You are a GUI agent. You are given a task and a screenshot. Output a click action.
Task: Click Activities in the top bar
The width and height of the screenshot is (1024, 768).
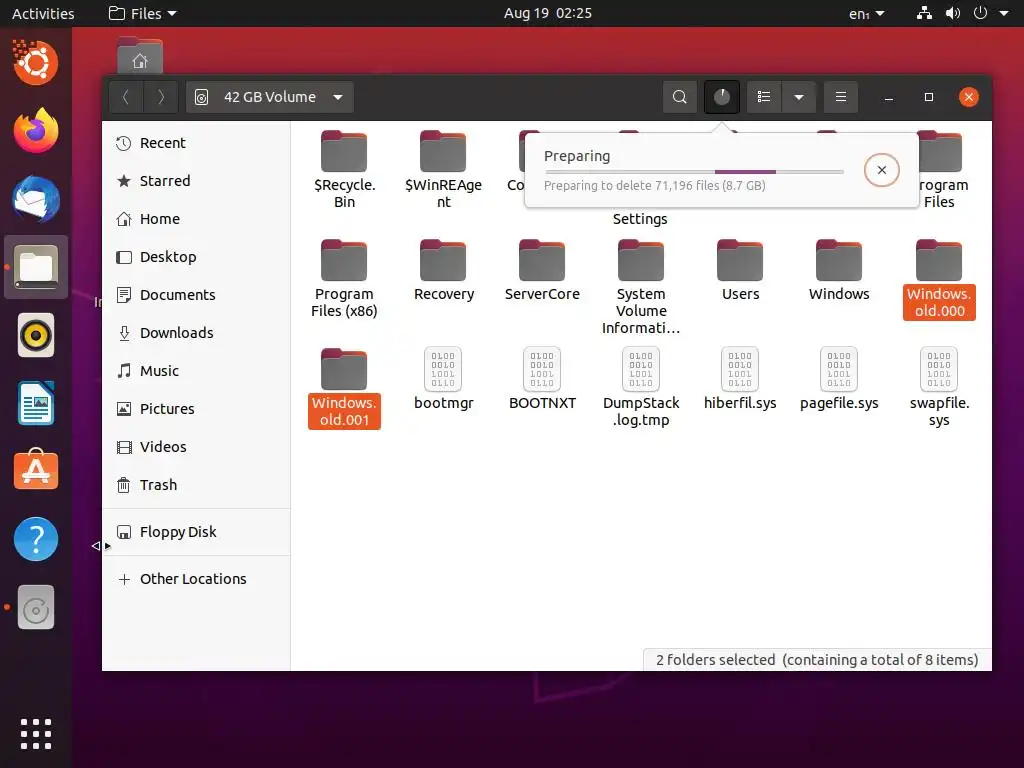click(x=43, y=13)
